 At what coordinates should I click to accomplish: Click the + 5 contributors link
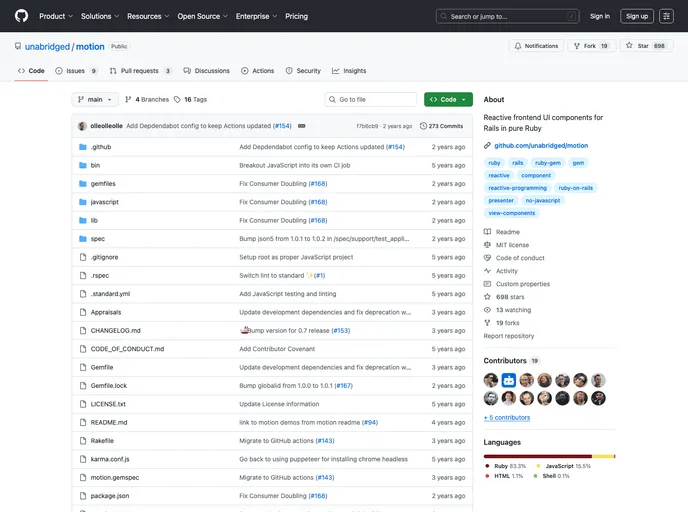[x=507, y=418]
